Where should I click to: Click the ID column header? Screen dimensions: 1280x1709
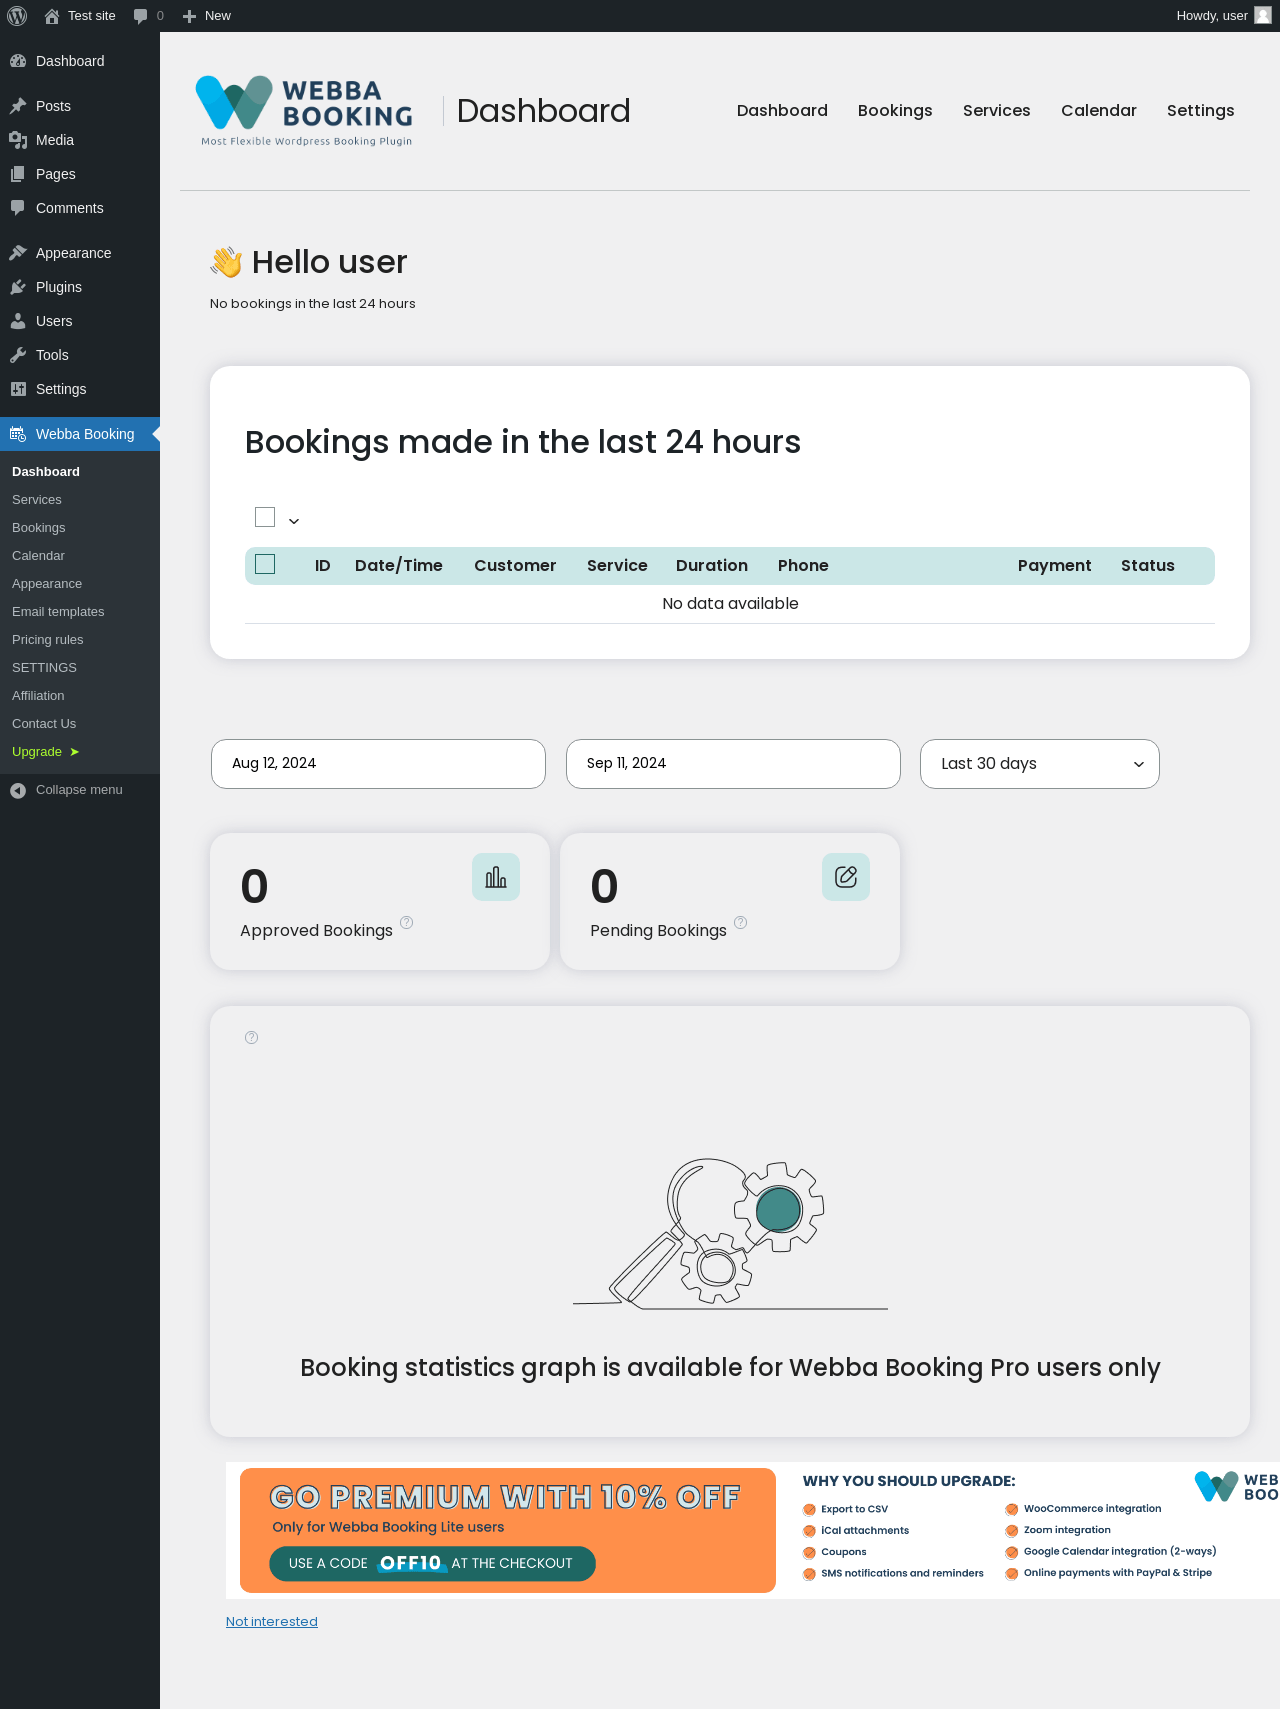tap(323, 566)
